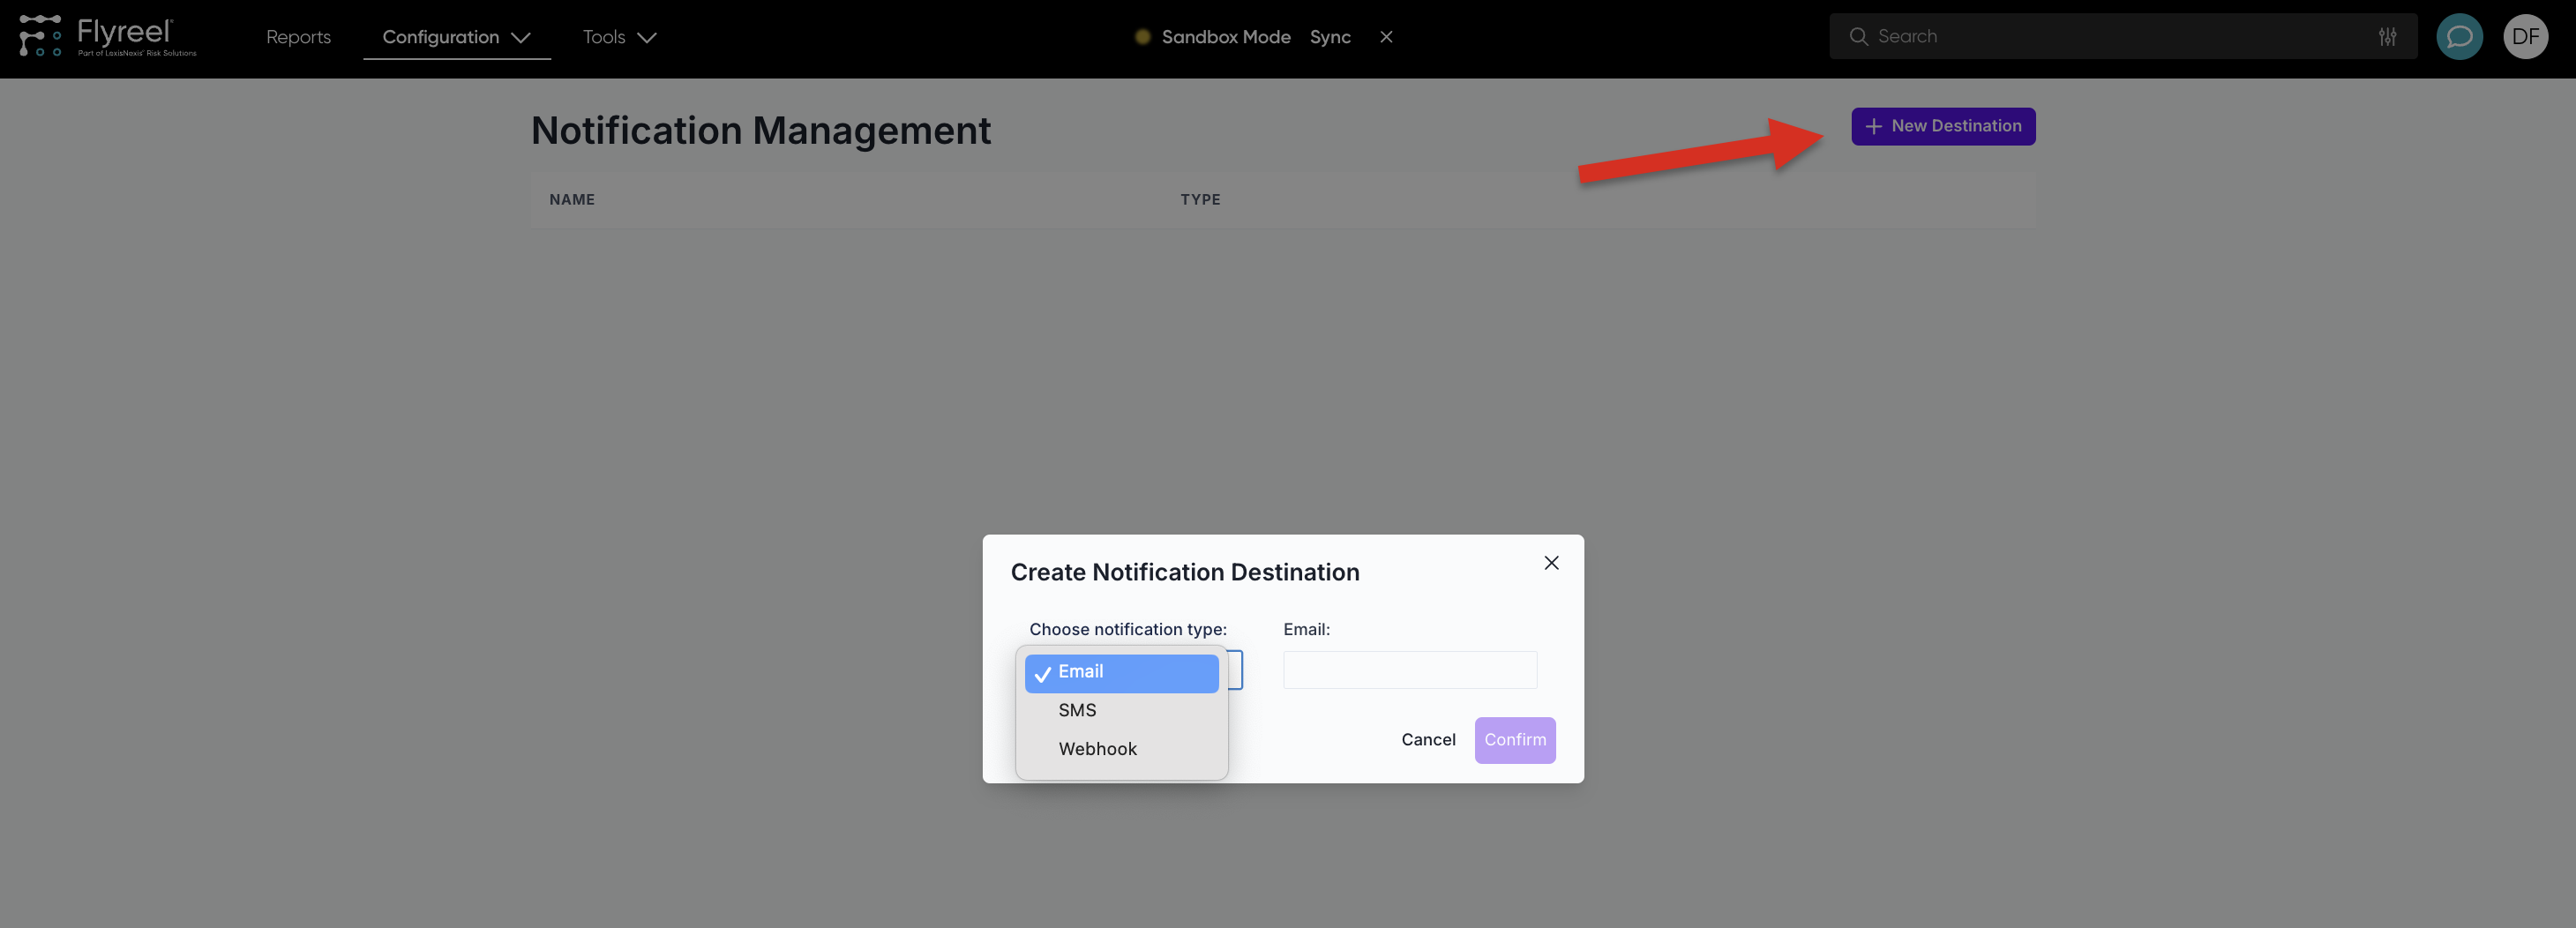Viewport: 2576px width, 928px height.
Task: Expand the Configuration menu
Action: click(456, 37)
